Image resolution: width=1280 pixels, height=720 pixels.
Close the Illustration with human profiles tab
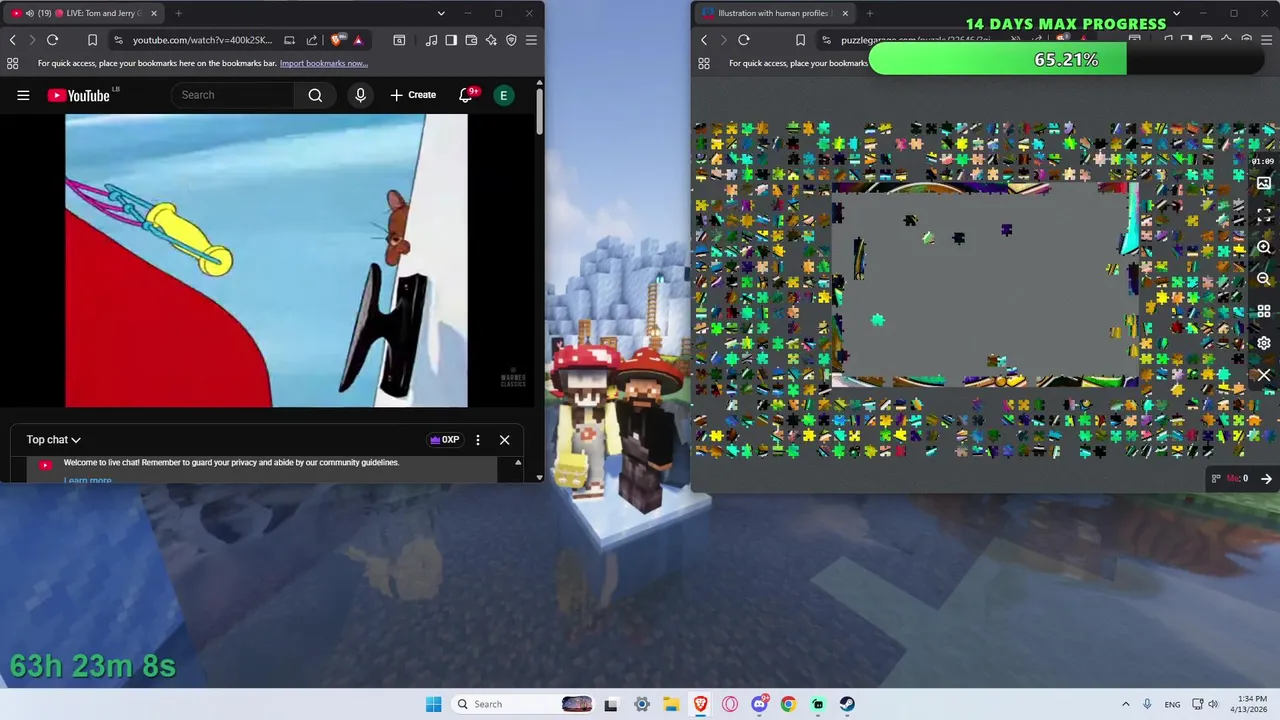pos(845,13)
